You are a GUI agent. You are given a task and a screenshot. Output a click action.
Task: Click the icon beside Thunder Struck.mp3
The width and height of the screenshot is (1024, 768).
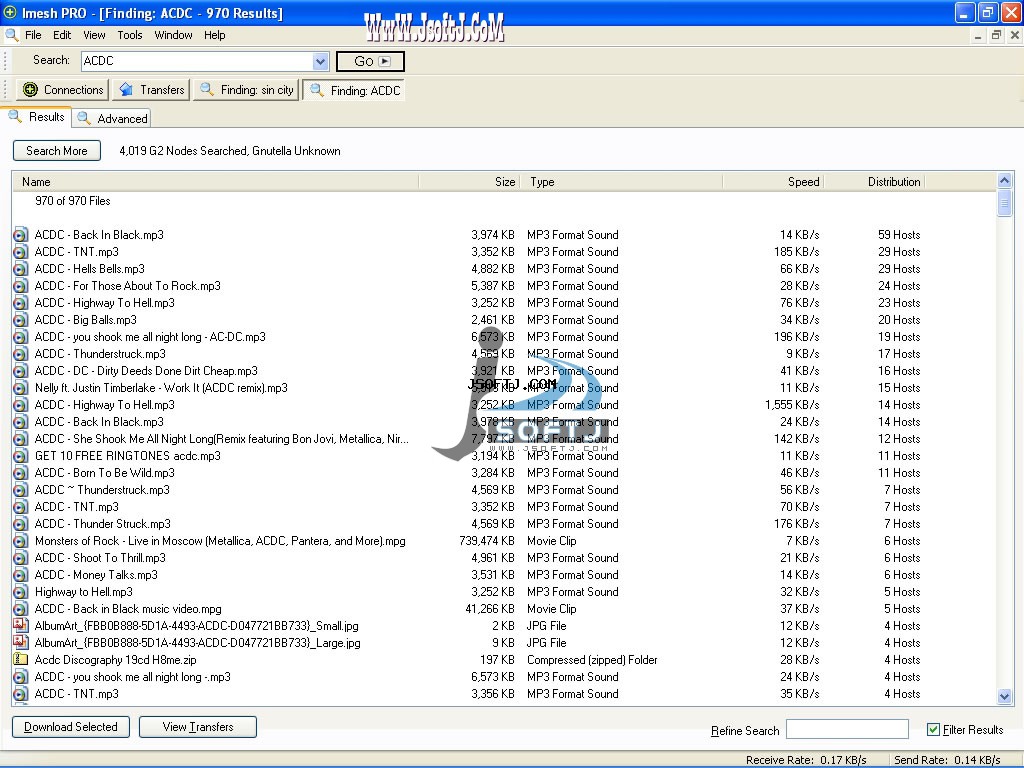pyautogui.click(x=21, y=524)
